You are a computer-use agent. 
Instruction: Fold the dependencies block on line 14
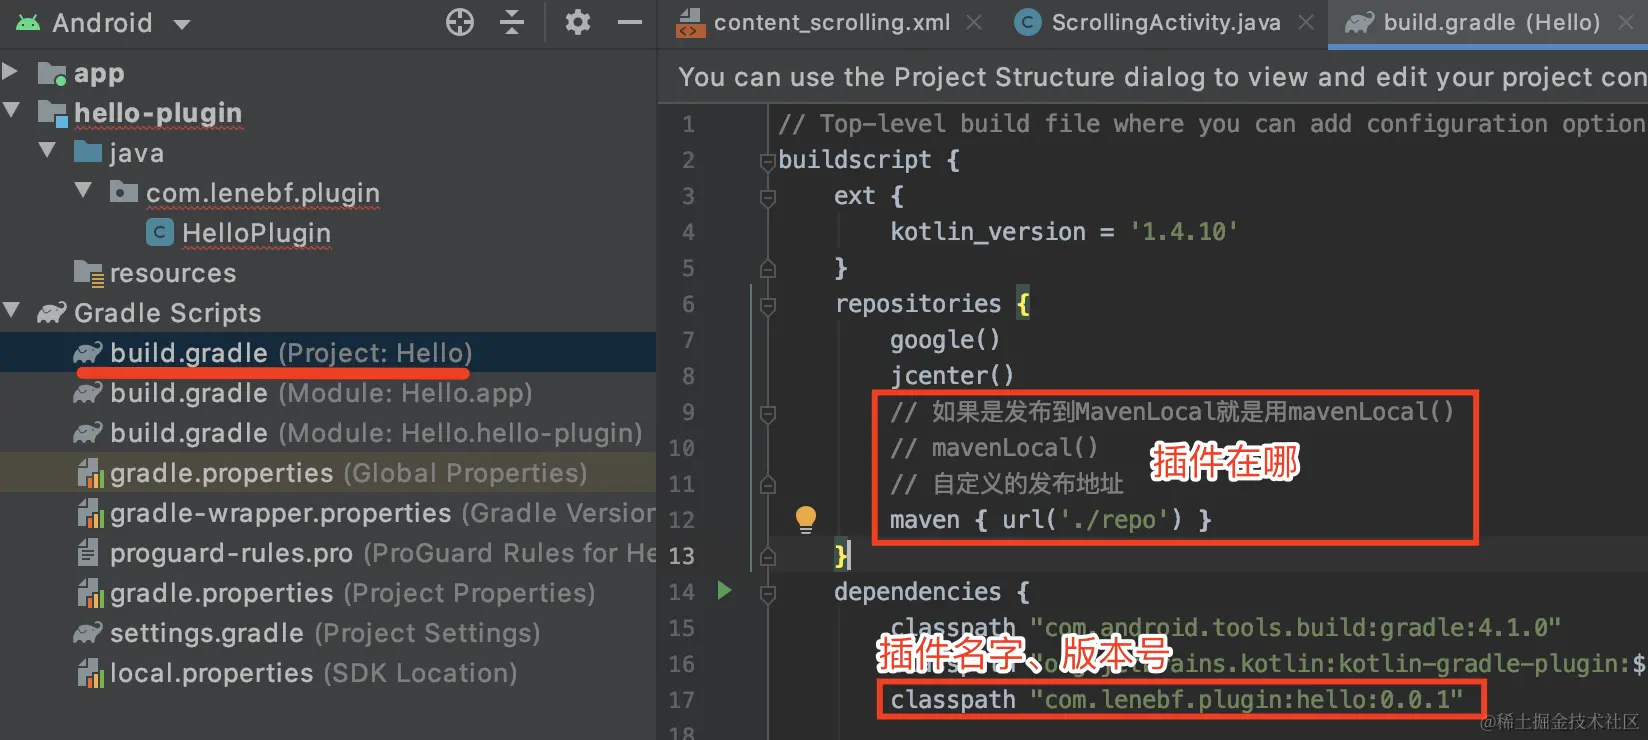[768, 594]
